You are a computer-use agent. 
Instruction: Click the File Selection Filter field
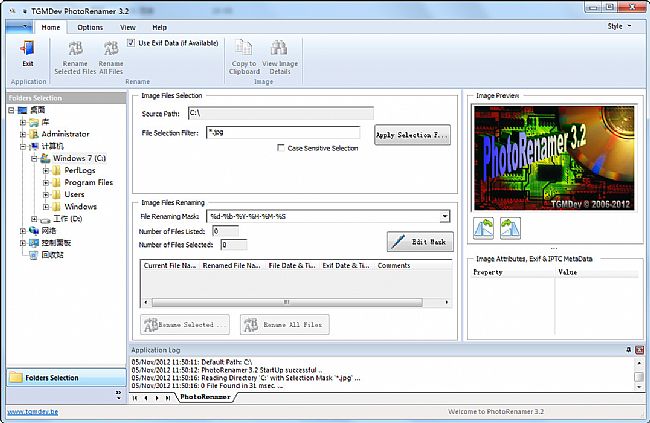(283, 133)
